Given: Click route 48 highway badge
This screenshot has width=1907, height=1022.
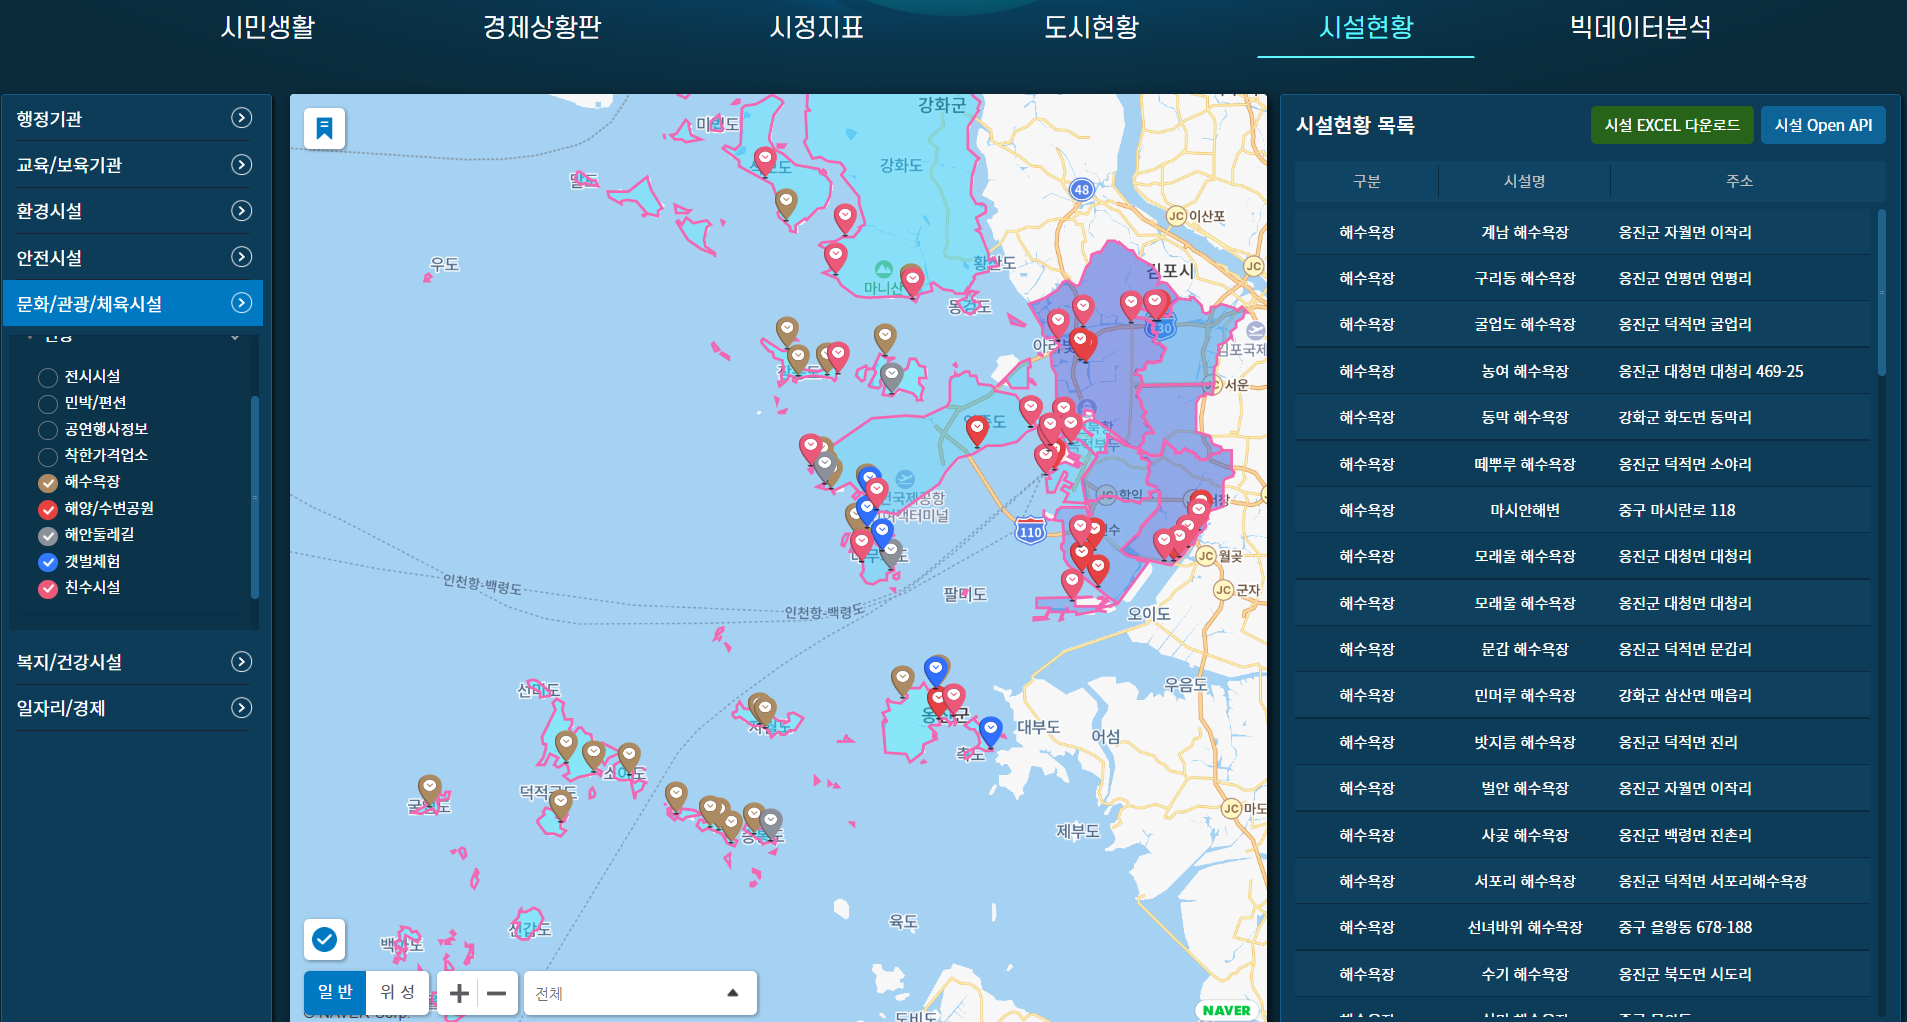Looking at the screenshot, I should pyautogui.click(x=1082, y=189).
